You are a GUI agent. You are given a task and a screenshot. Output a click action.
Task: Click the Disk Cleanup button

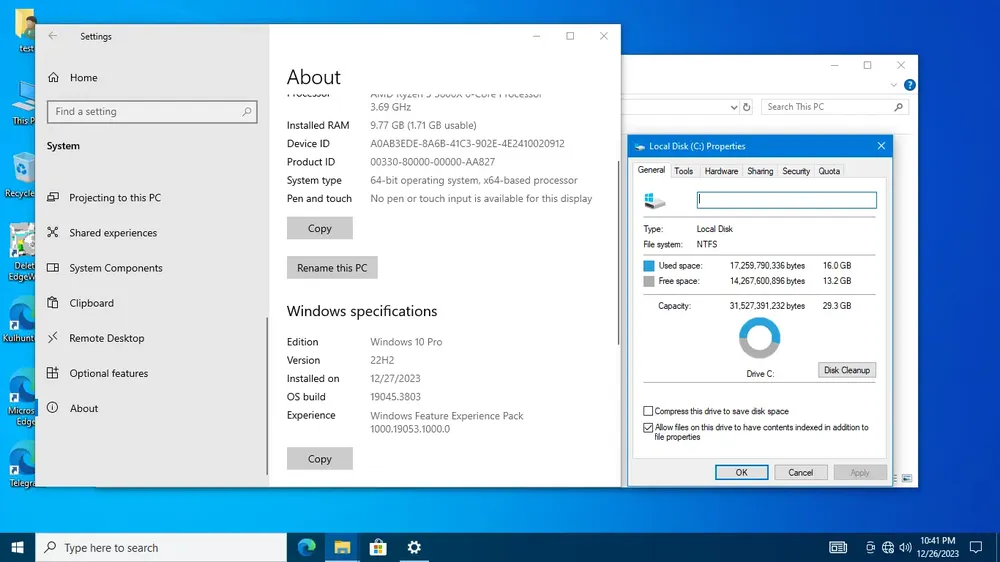[x=846, y=370]
